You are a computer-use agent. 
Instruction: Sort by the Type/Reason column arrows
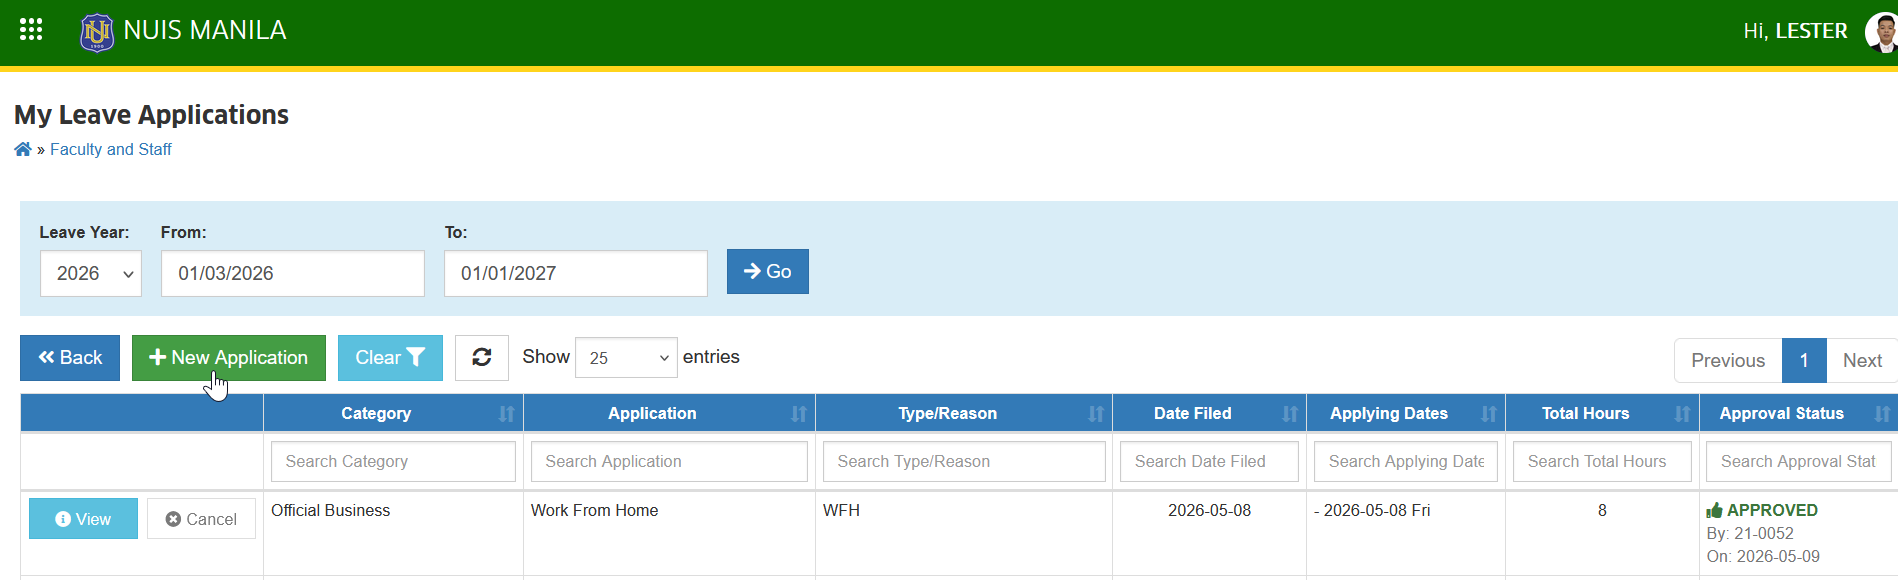(x=1096, y=414)
